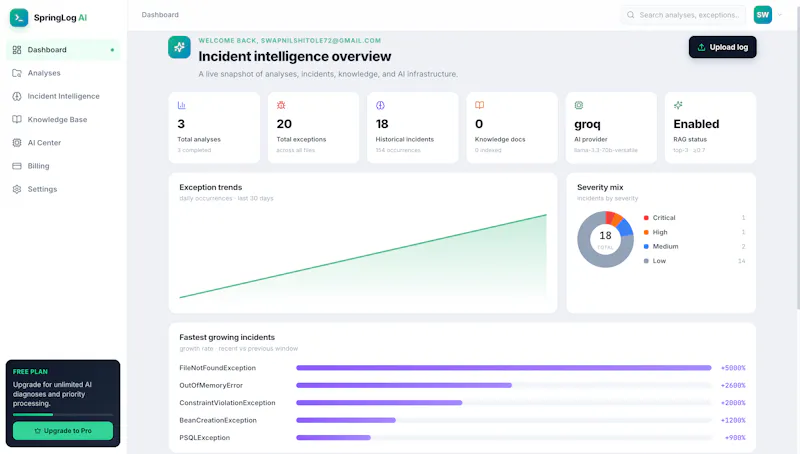Screen dimensions: 800x454
Task: Click the free plan usage progress bar
Action: pyautogui.click(x=63, y=415)
